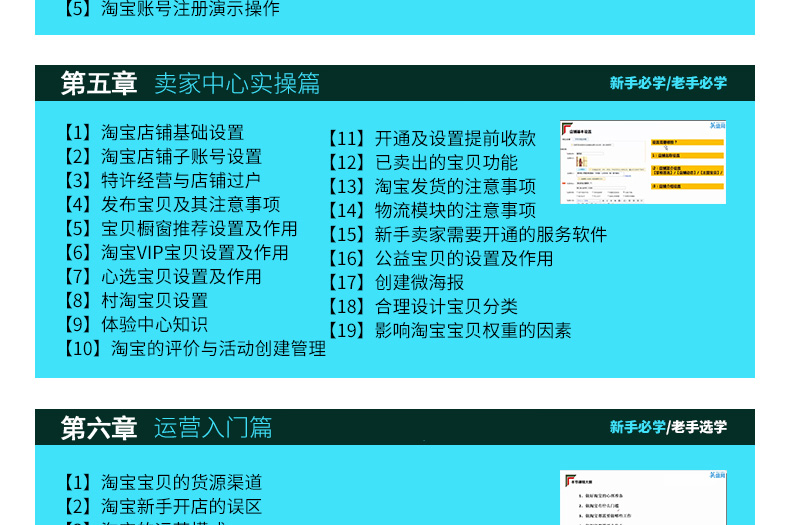Screen dimensions: 790x525
Task: Select item 【10】 淘宝的评价与活动创建管理
Action: (x=194, y=348)
